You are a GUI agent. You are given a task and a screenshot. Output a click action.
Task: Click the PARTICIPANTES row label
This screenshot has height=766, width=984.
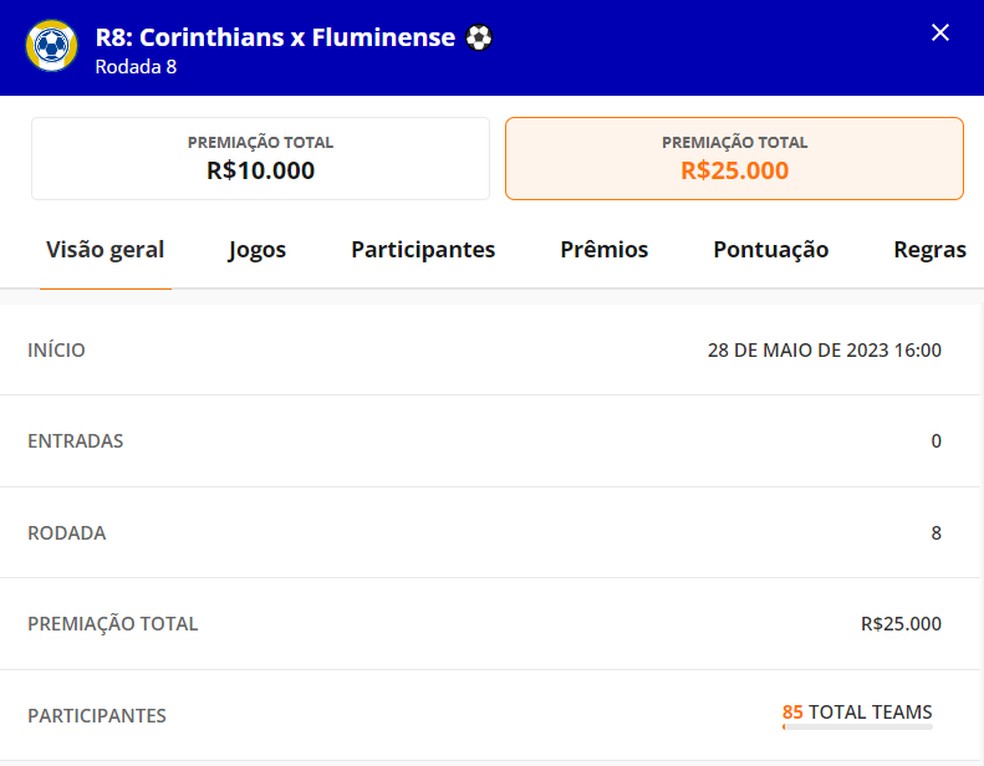tap(96, 715)
